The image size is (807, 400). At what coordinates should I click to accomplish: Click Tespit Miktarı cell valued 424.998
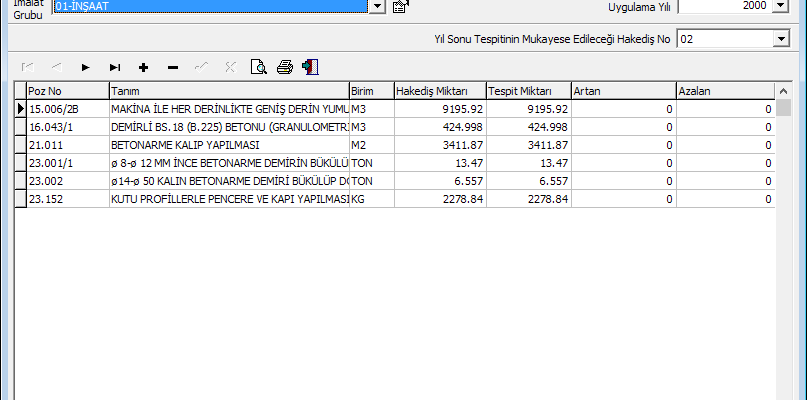click(528, 127)
